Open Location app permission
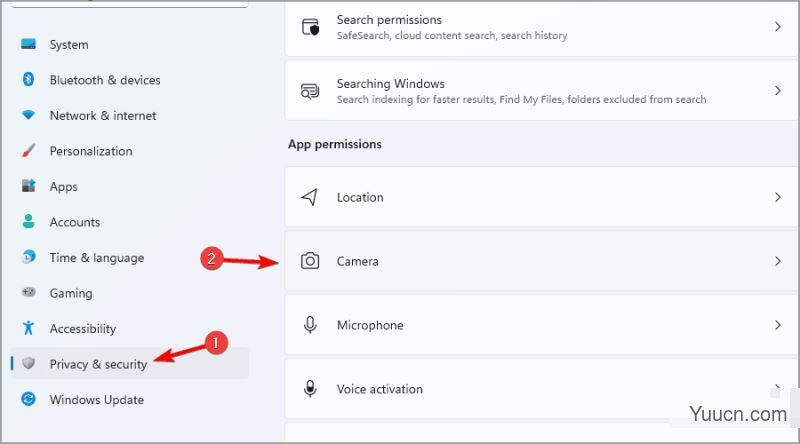 [542, 197]
